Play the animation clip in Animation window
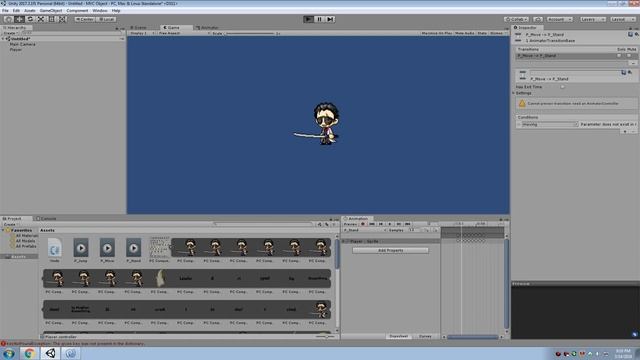640x360 pixels. 389,224
